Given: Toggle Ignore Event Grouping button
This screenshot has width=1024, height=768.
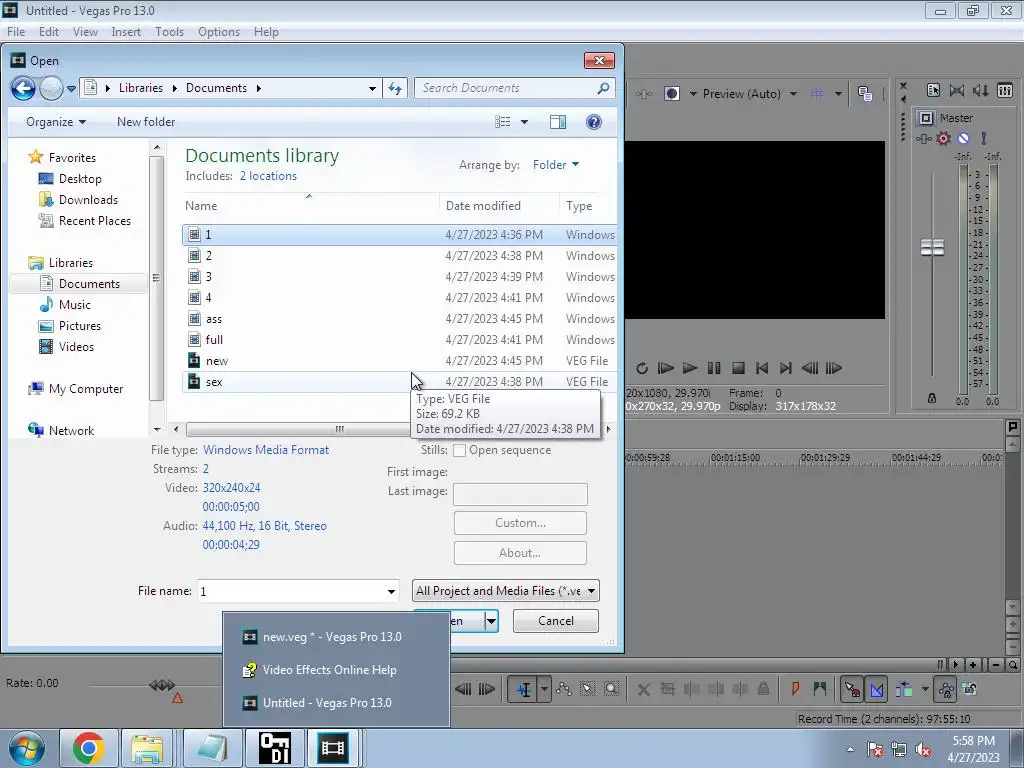Looking at the screenshot, I should 970,689.
